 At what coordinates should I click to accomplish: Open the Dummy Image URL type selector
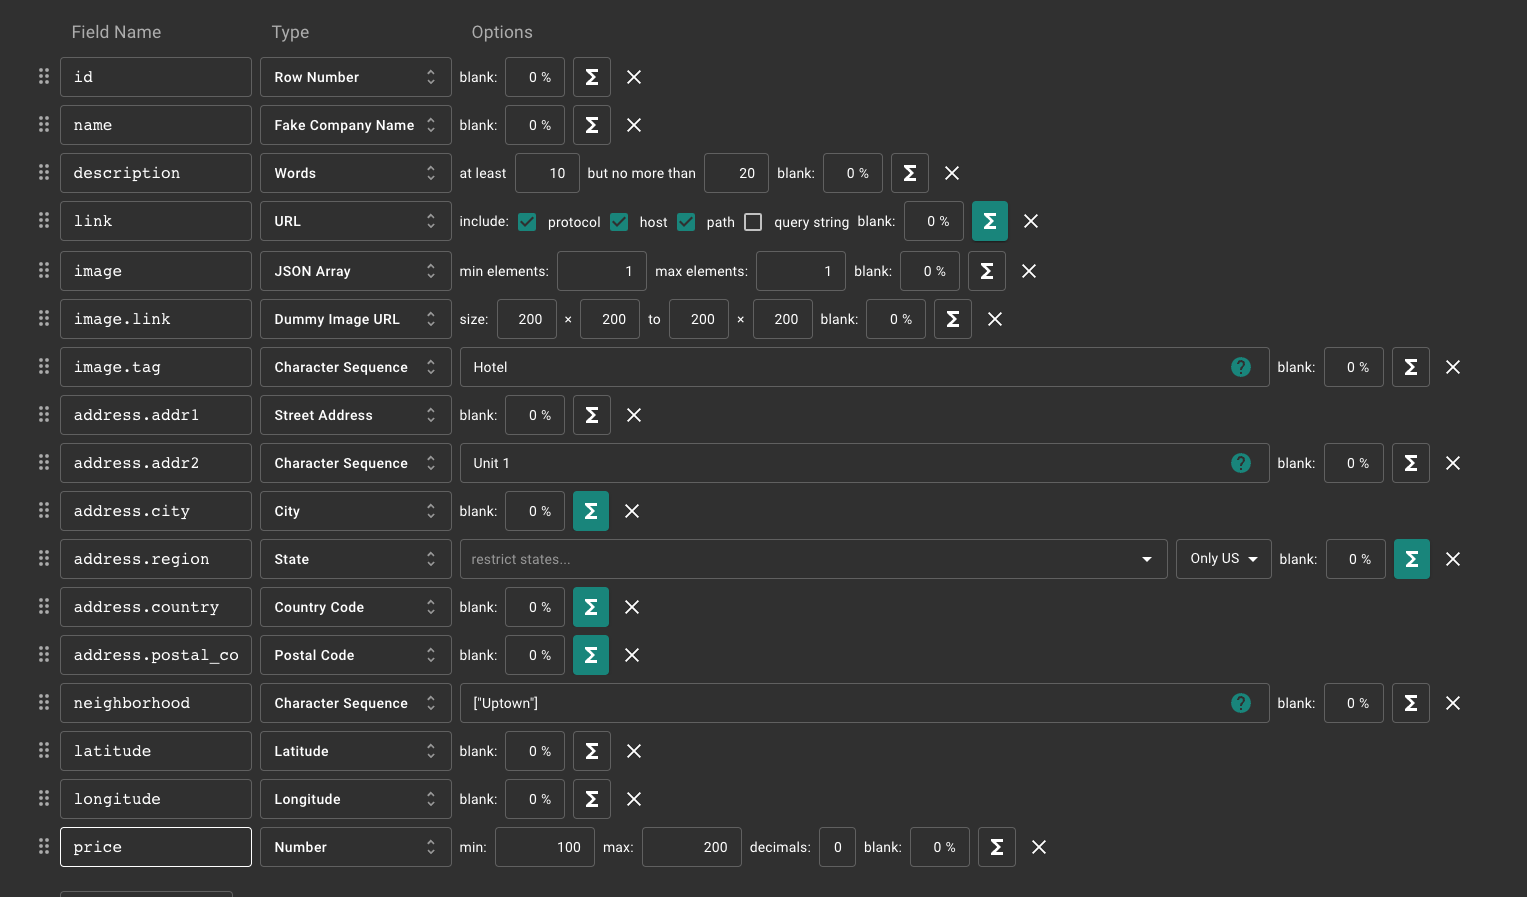click(356, 319)
